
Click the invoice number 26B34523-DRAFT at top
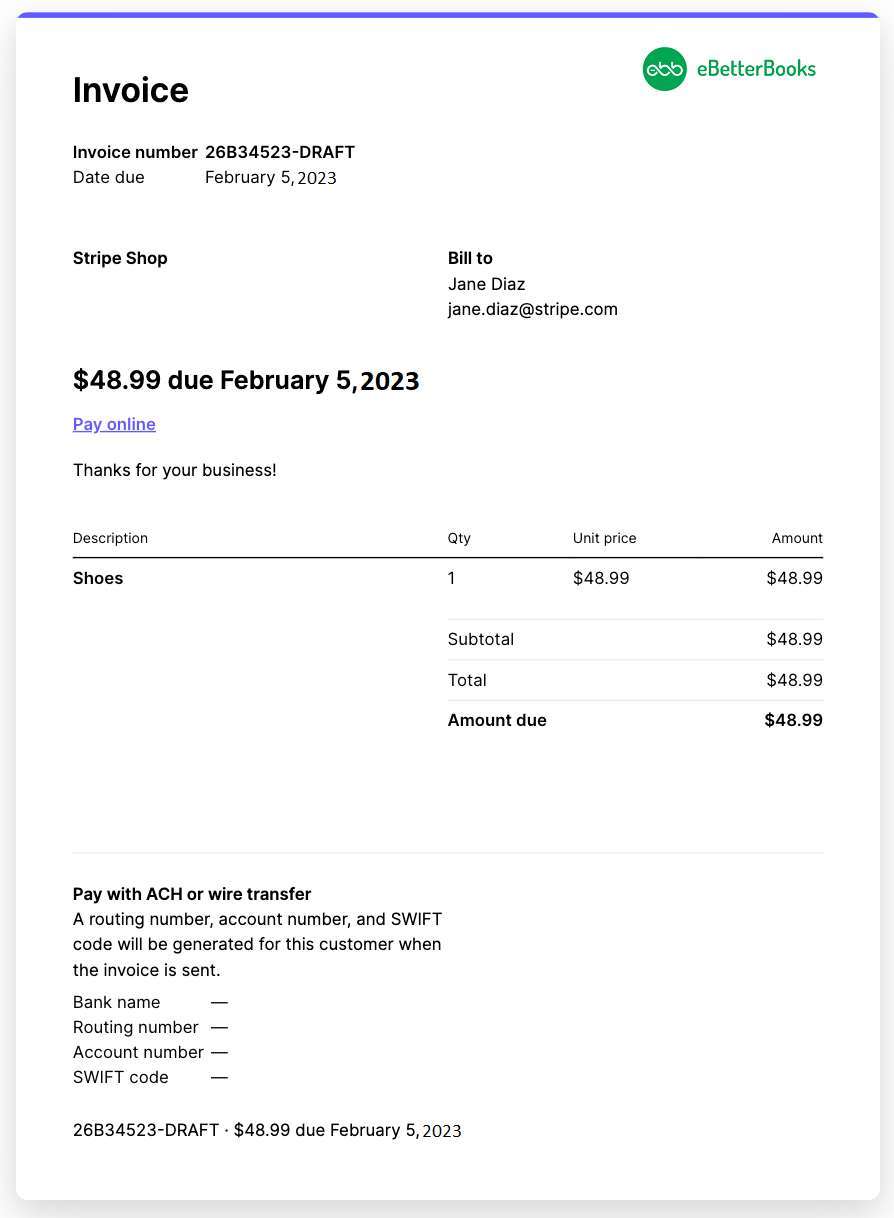click(280, 152)
